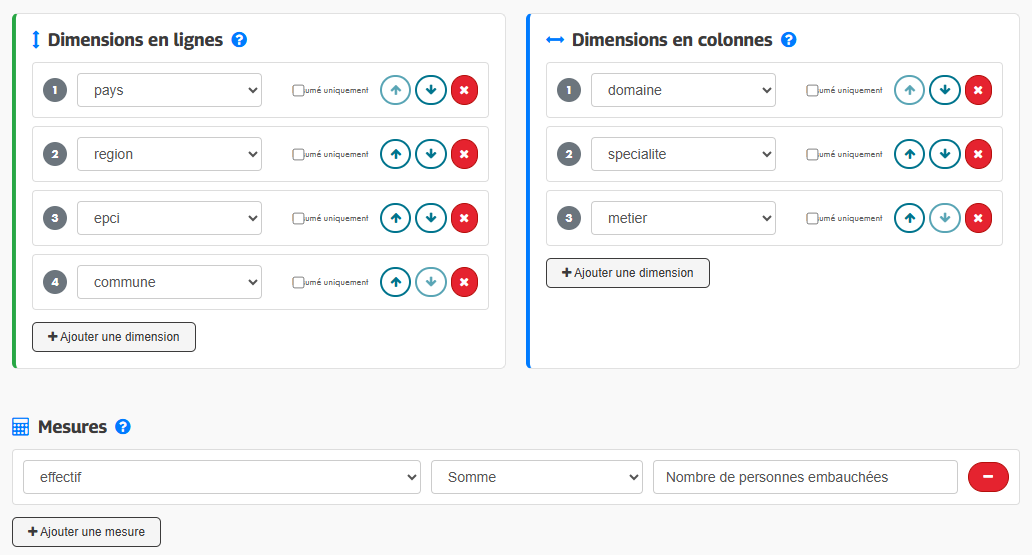Click the measure label field 'Nombre de personnes embauchées'

pyautogui.click(x=805, y=477)
